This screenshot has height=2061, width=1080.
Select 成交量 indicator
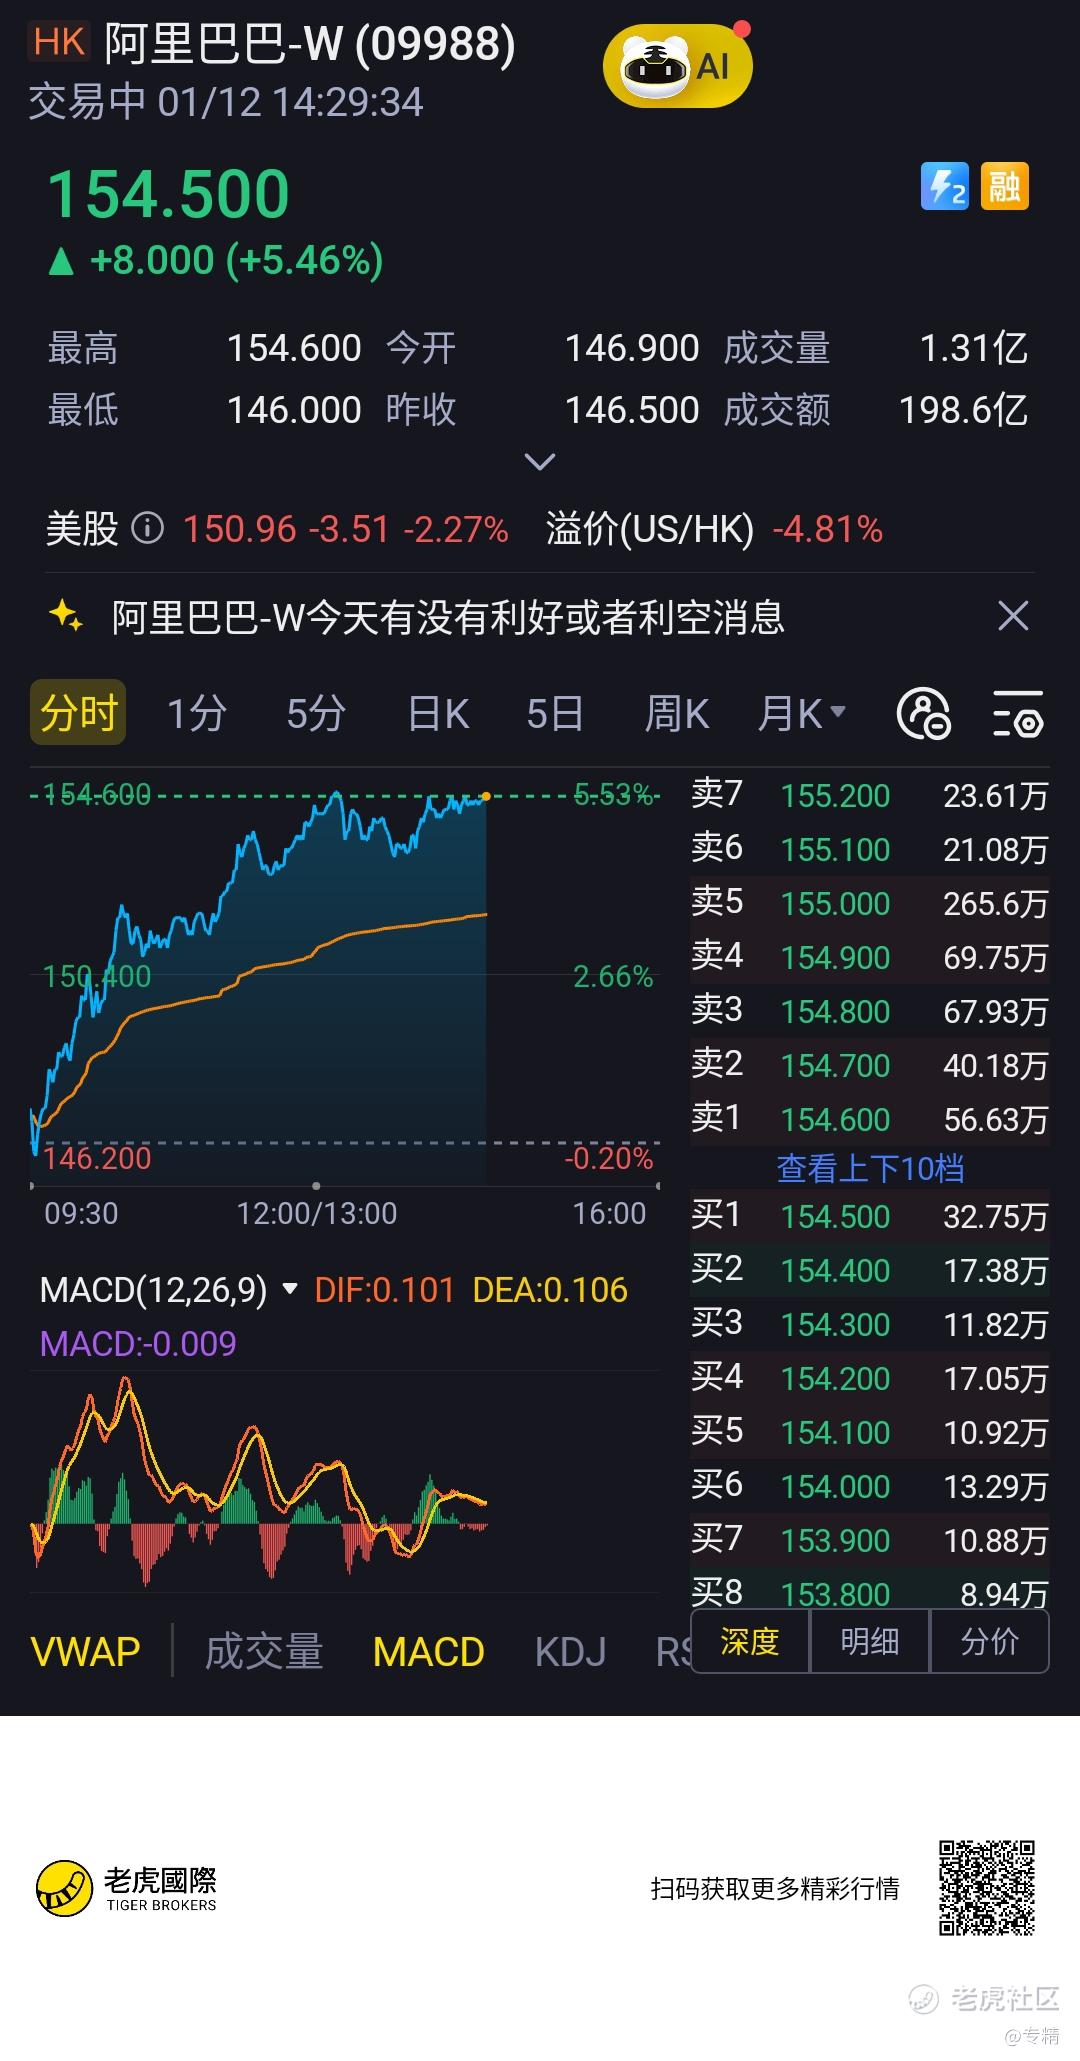(x=264, y=1652)
